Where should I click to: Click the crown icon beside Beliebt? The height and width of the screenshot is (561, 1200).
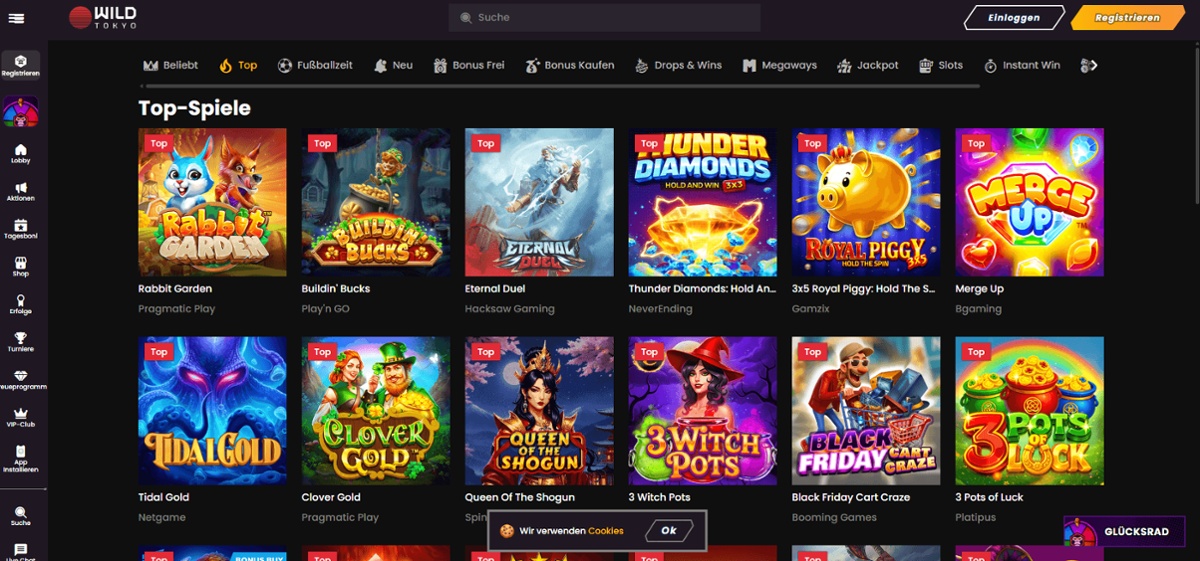(x=151, y=66)
